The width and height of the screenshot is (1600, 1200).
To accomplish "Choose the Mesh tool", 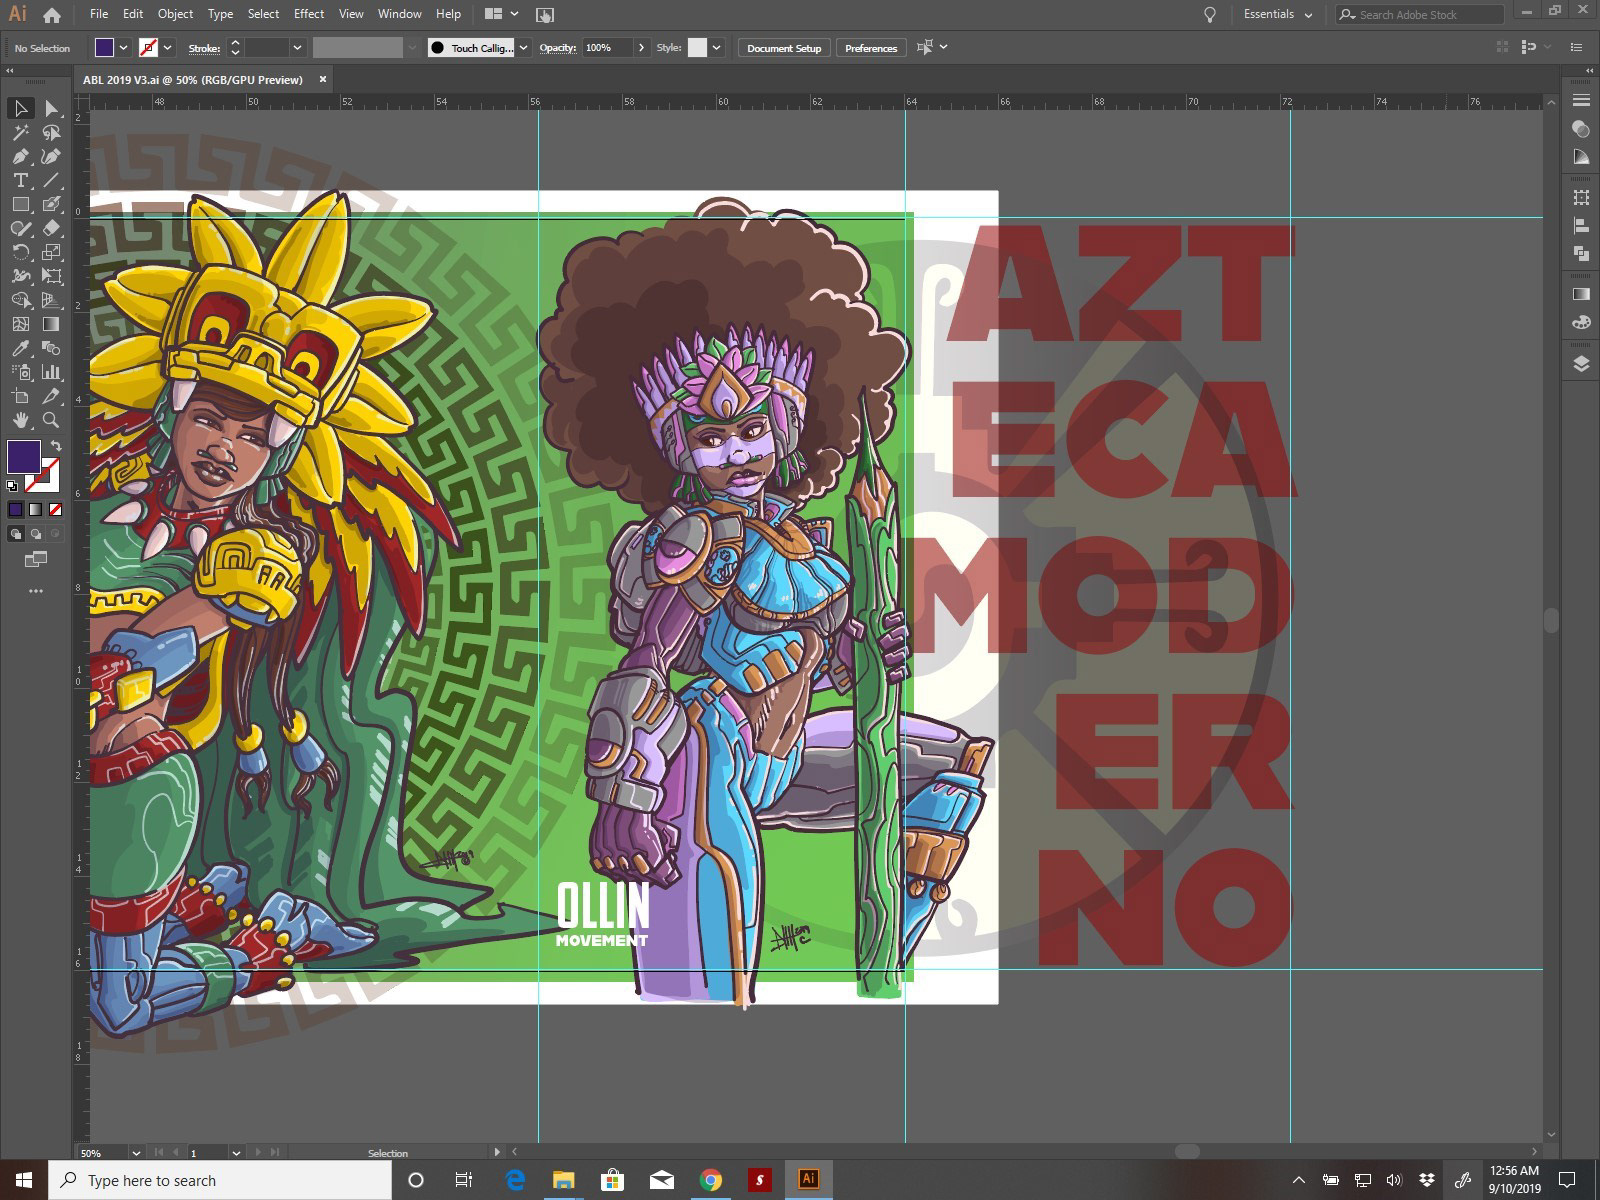I will 20,324.
